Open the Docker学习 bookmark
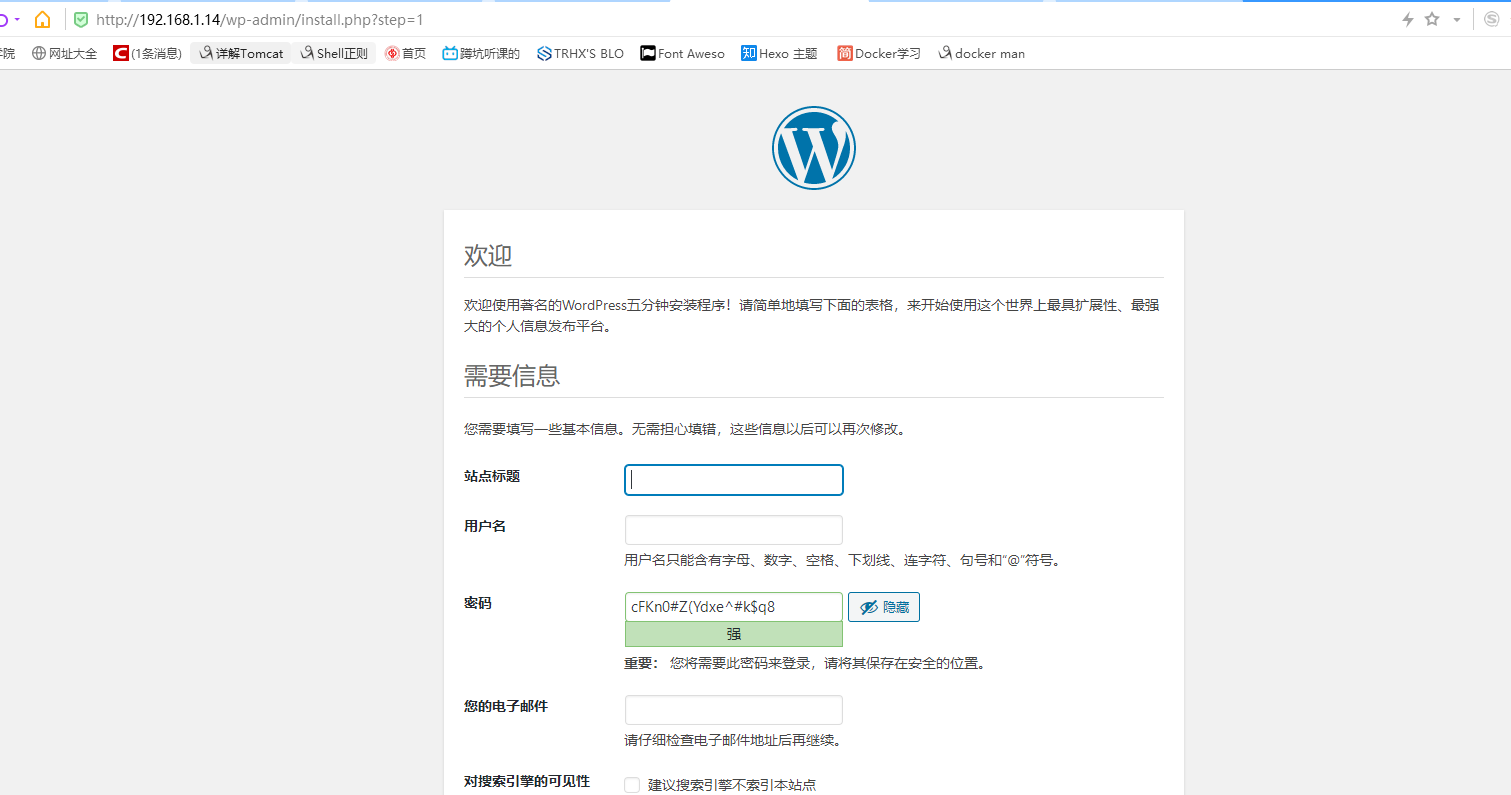Viewport: 1511px width, 795px height. tap(879, 53)
